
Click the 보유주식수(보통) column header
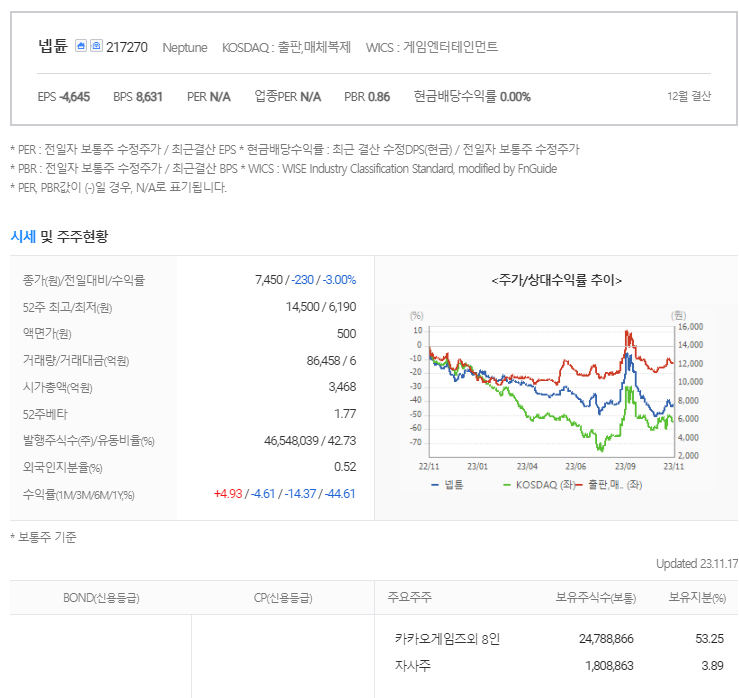click(x=596, y=598)
